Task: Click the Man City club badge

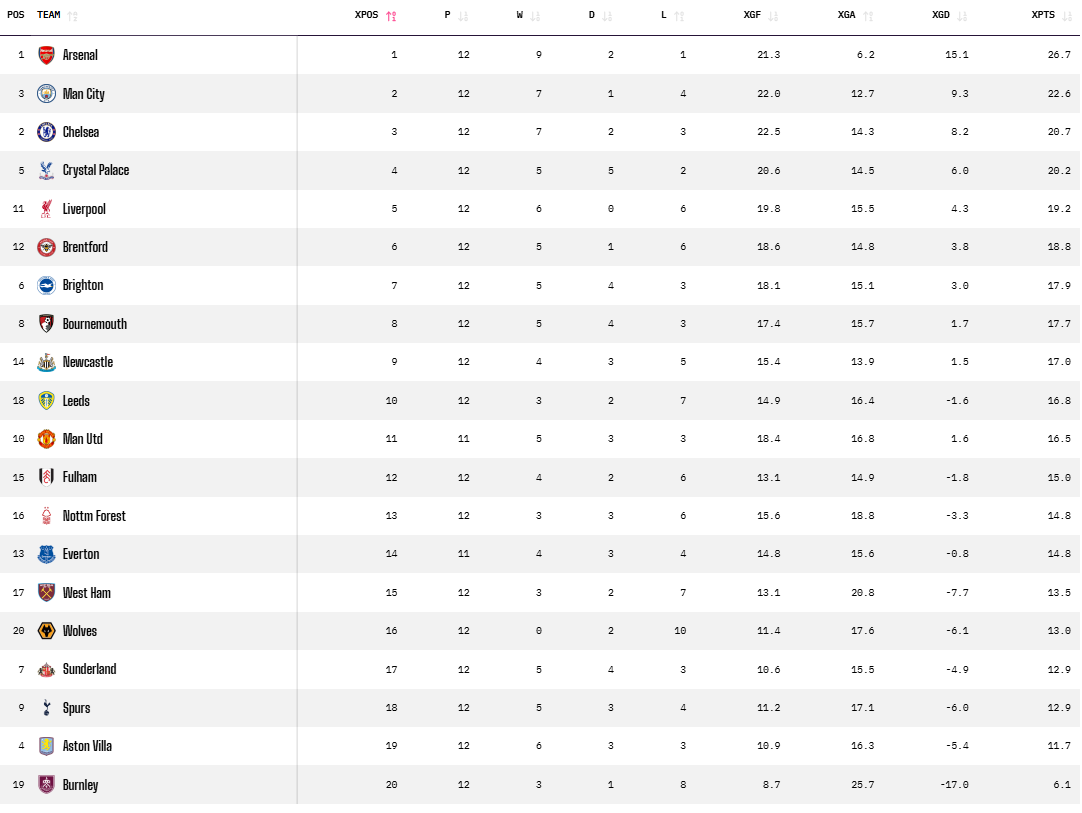Action: [46, 94]
